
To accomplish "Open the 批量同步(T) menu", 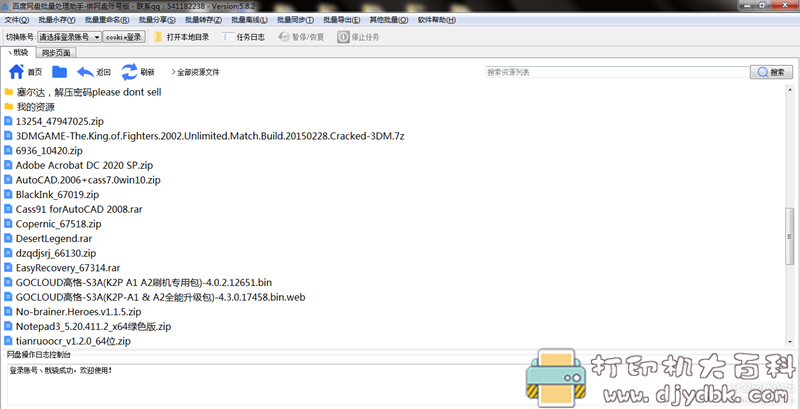I will [x=295, y=20].
